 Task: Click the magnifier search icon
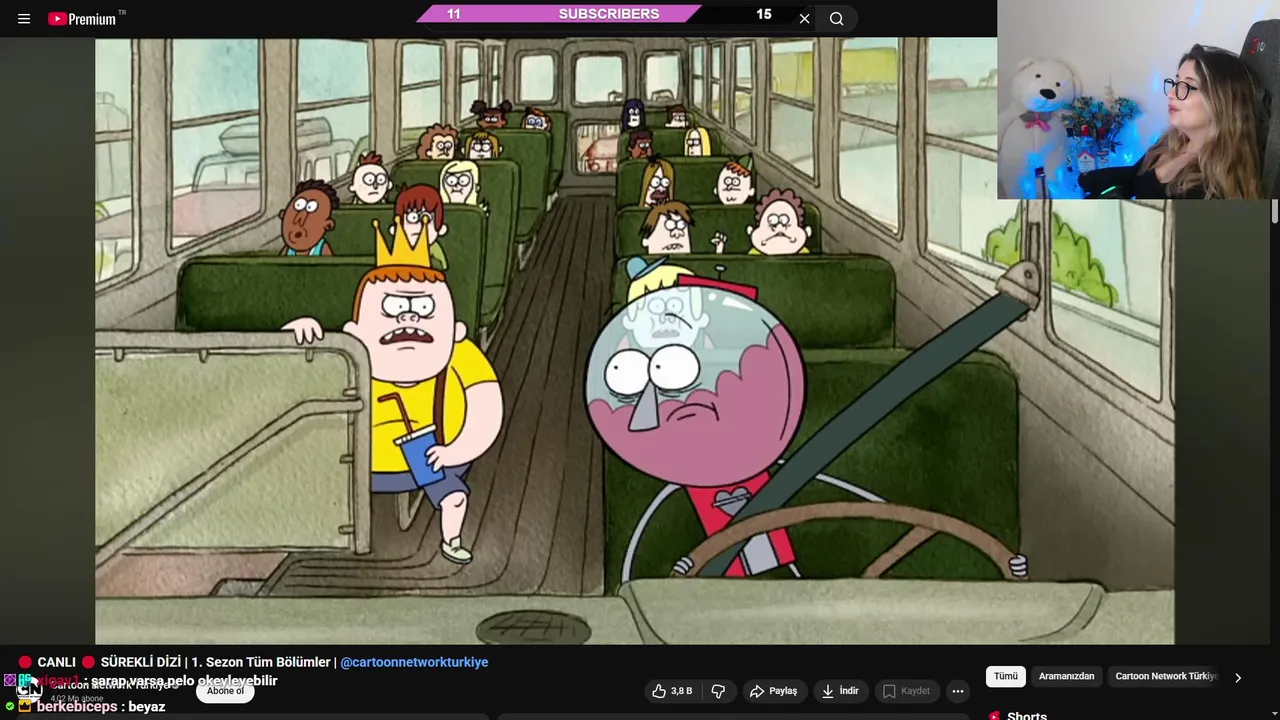click(x=837, y=18)
